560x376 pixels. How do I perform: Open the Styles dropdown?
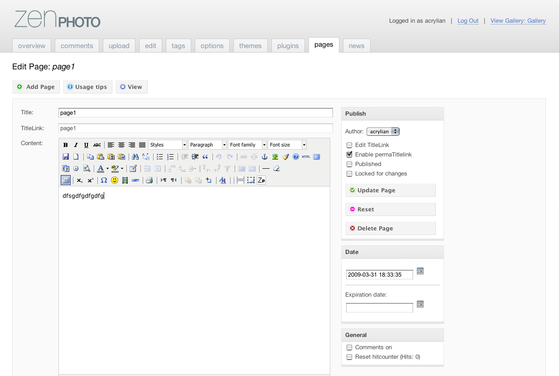[x=168, y=145]
